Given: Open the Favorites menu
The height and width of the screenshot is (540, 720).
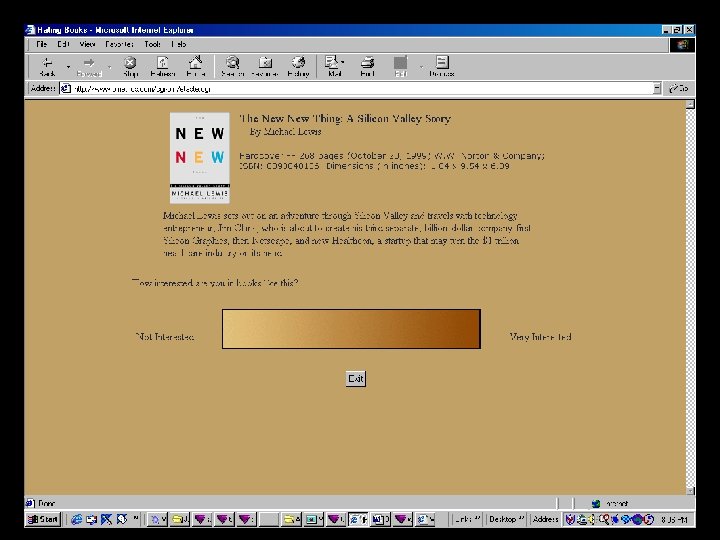Looking at the screenshot, I should [x=119, y=44].
